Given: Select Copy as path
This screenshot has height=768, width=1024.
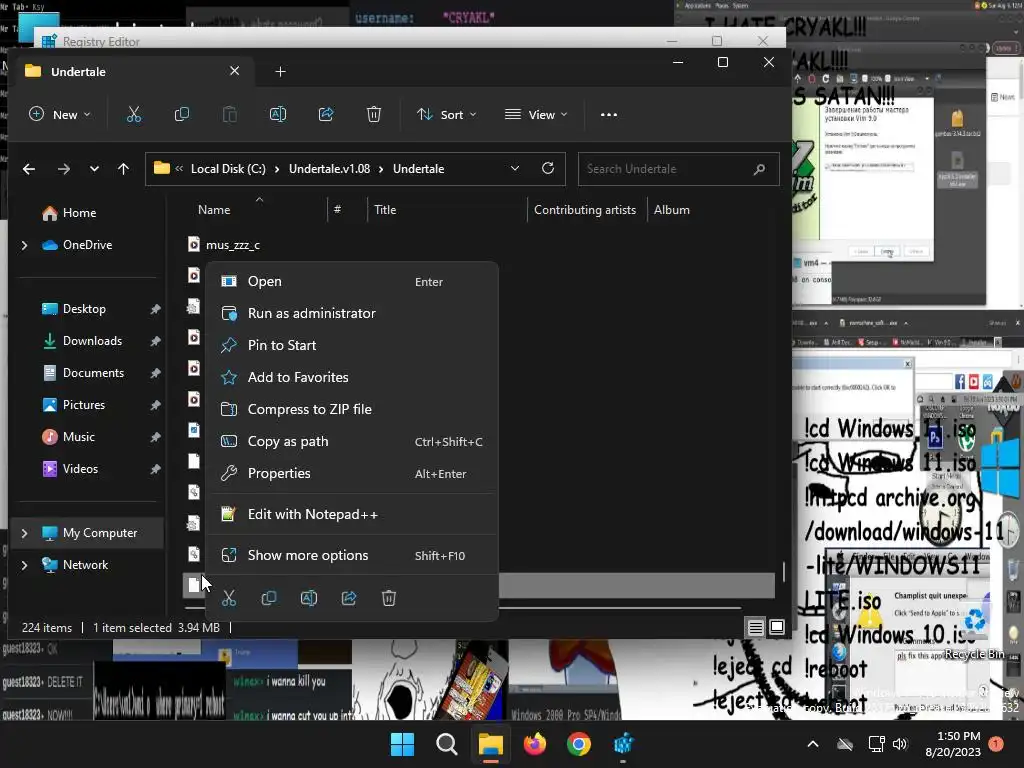Looking at the screenshot, I should coord(352,441).
